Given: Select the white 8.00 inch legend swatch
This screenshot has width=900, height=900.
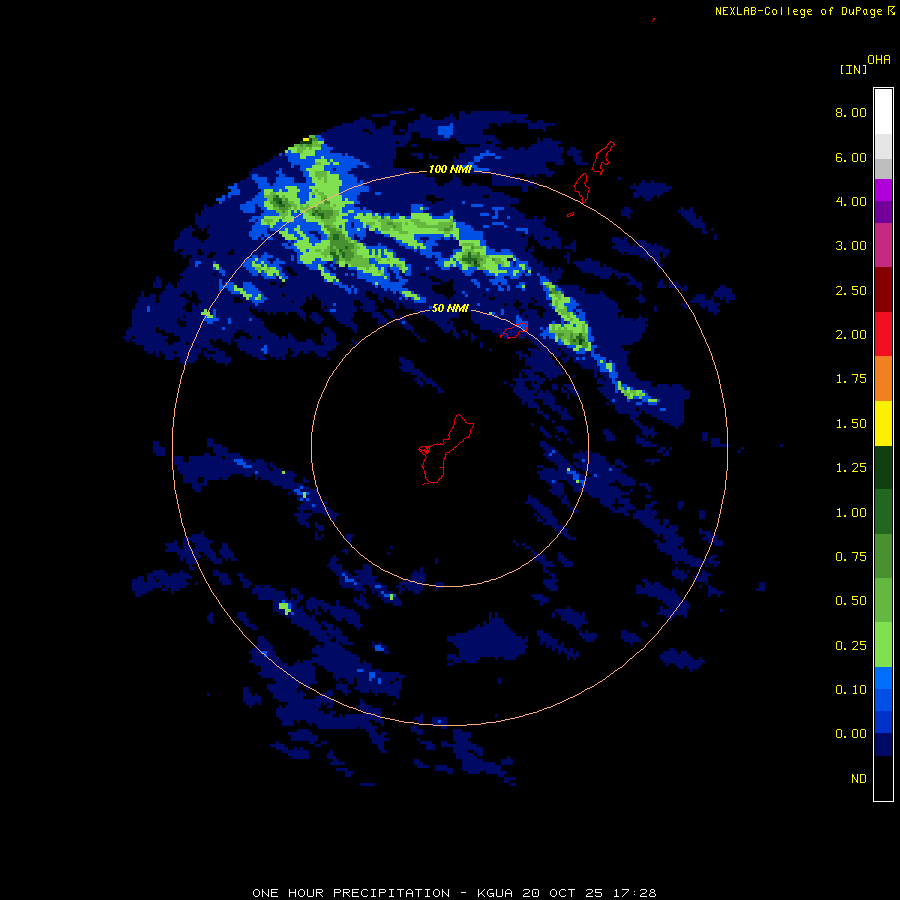Looking at the screenshot, I should (x=883, y=112).
